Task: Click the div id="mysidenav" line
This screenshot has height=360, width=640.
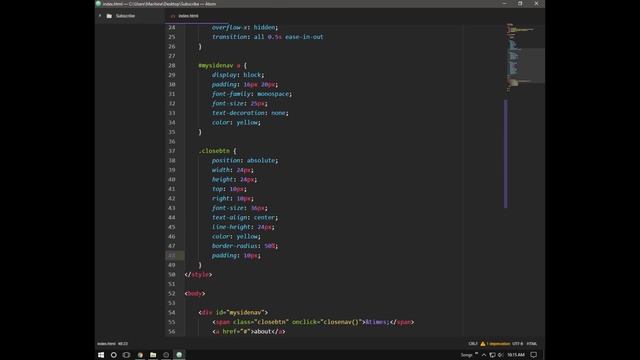Action: 233,313
